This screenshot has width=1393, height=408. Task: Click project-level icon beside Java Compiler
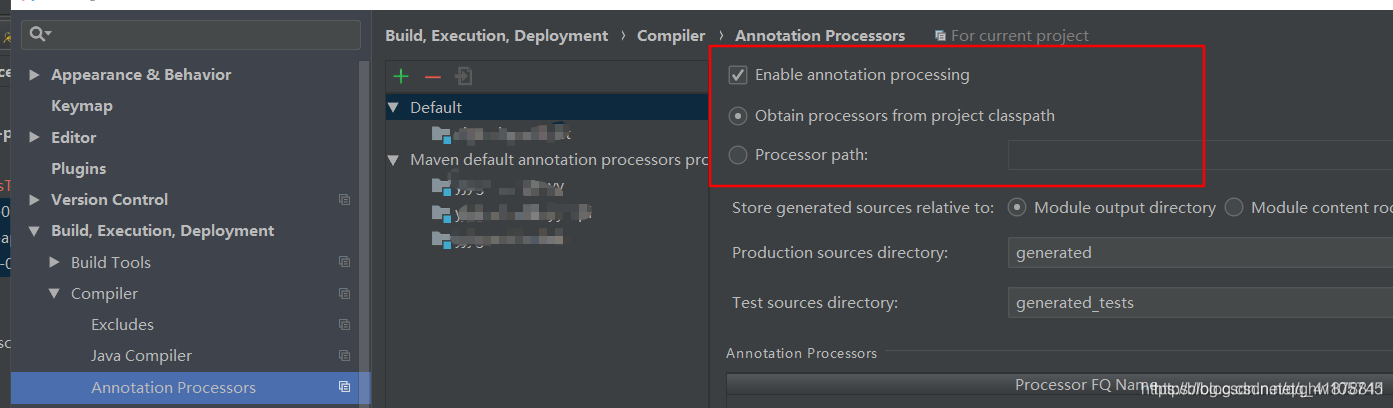(x=345, y=356)
